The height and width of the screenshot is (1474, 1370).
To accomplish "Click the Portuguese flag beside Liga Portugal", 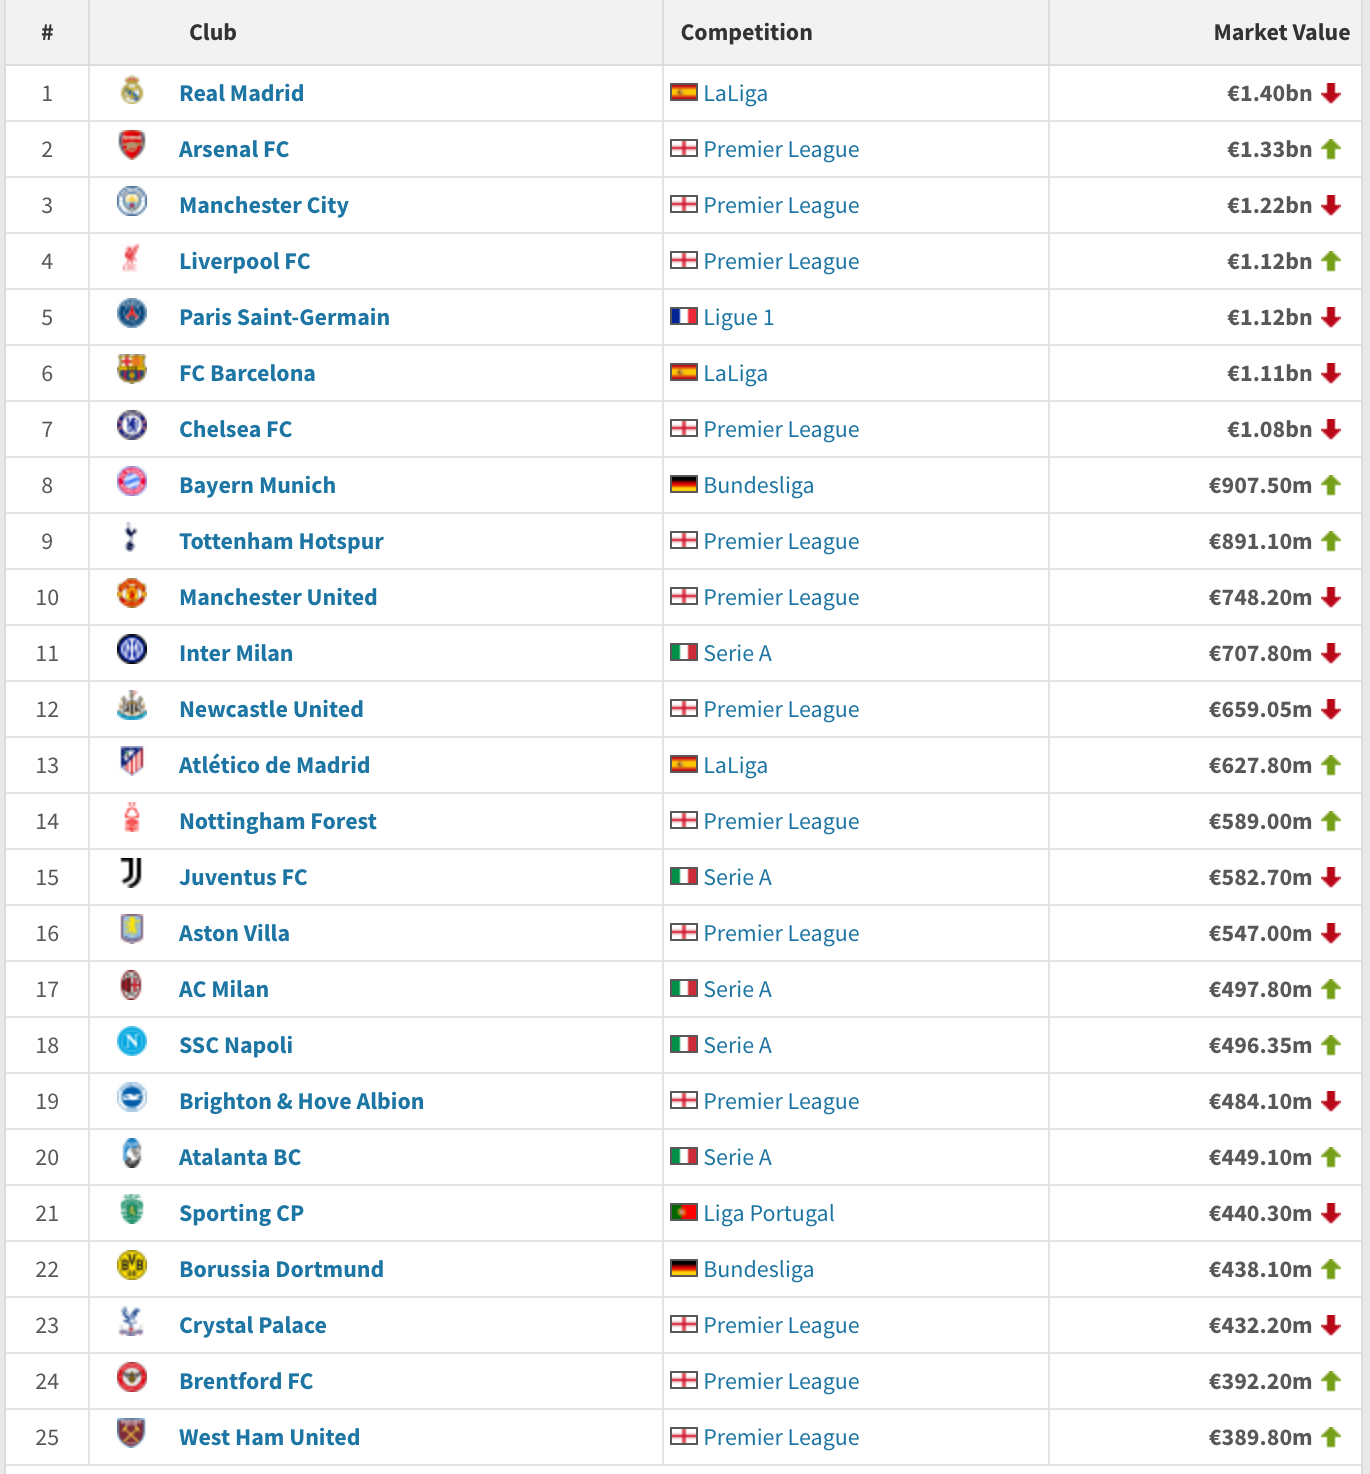I will click(x=684, y=1213).
